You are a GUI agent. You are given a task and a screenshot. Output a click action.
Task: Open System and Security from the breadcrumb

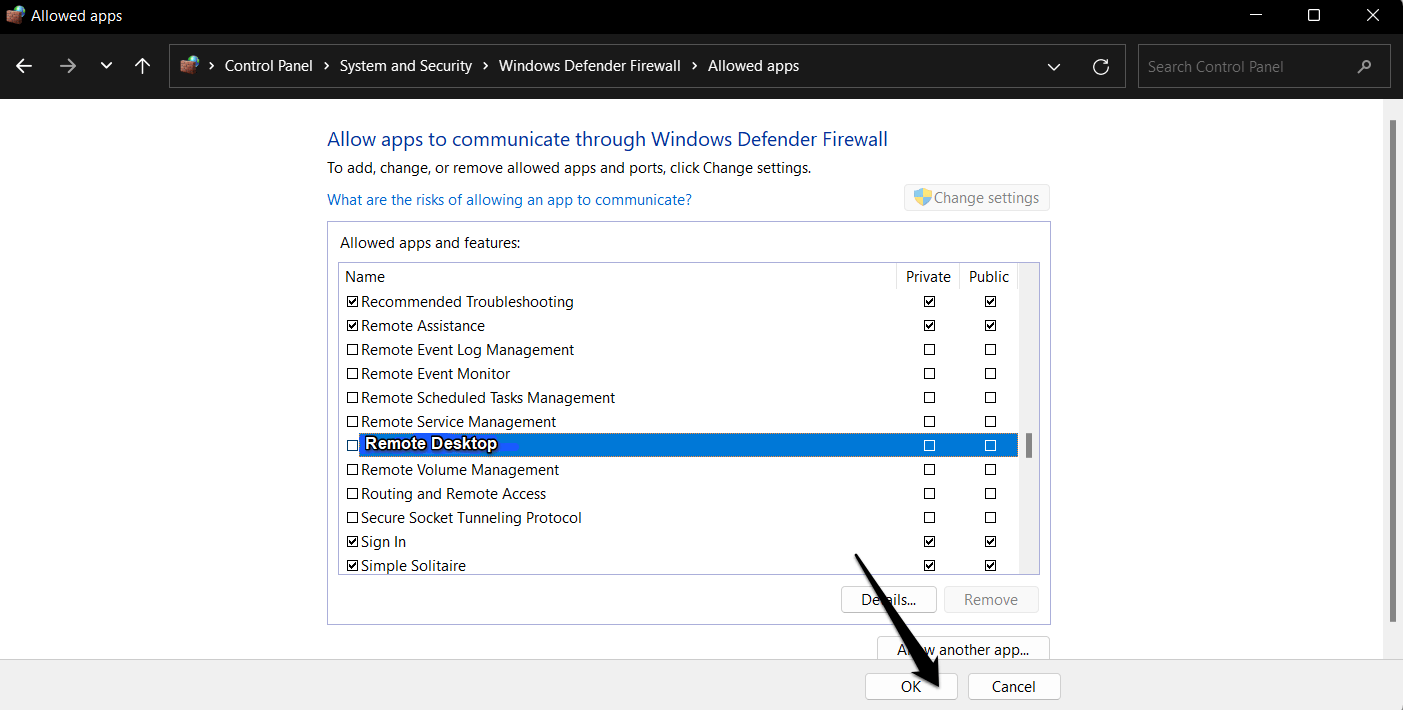(405, 66)
